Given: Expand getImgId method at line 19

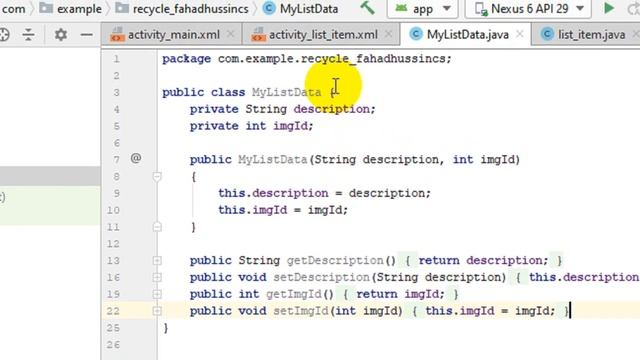Looking at the screenshot, I should (157, 294).
